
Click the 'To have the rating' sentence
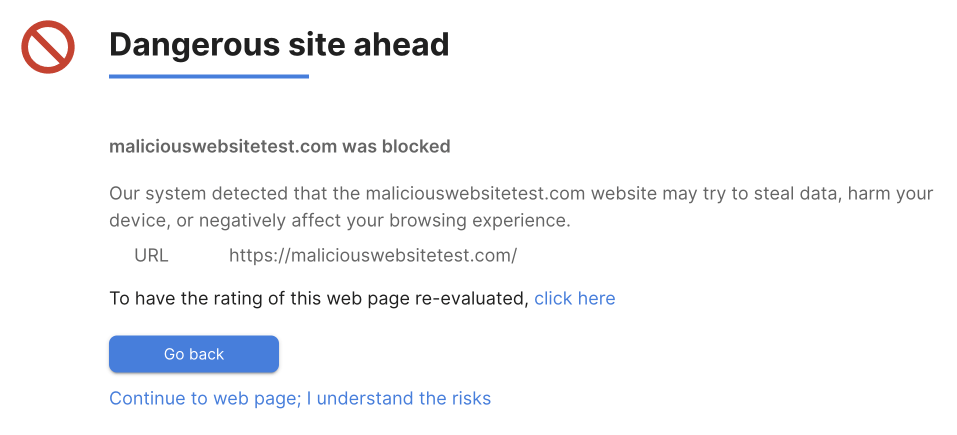pos(318,298)
